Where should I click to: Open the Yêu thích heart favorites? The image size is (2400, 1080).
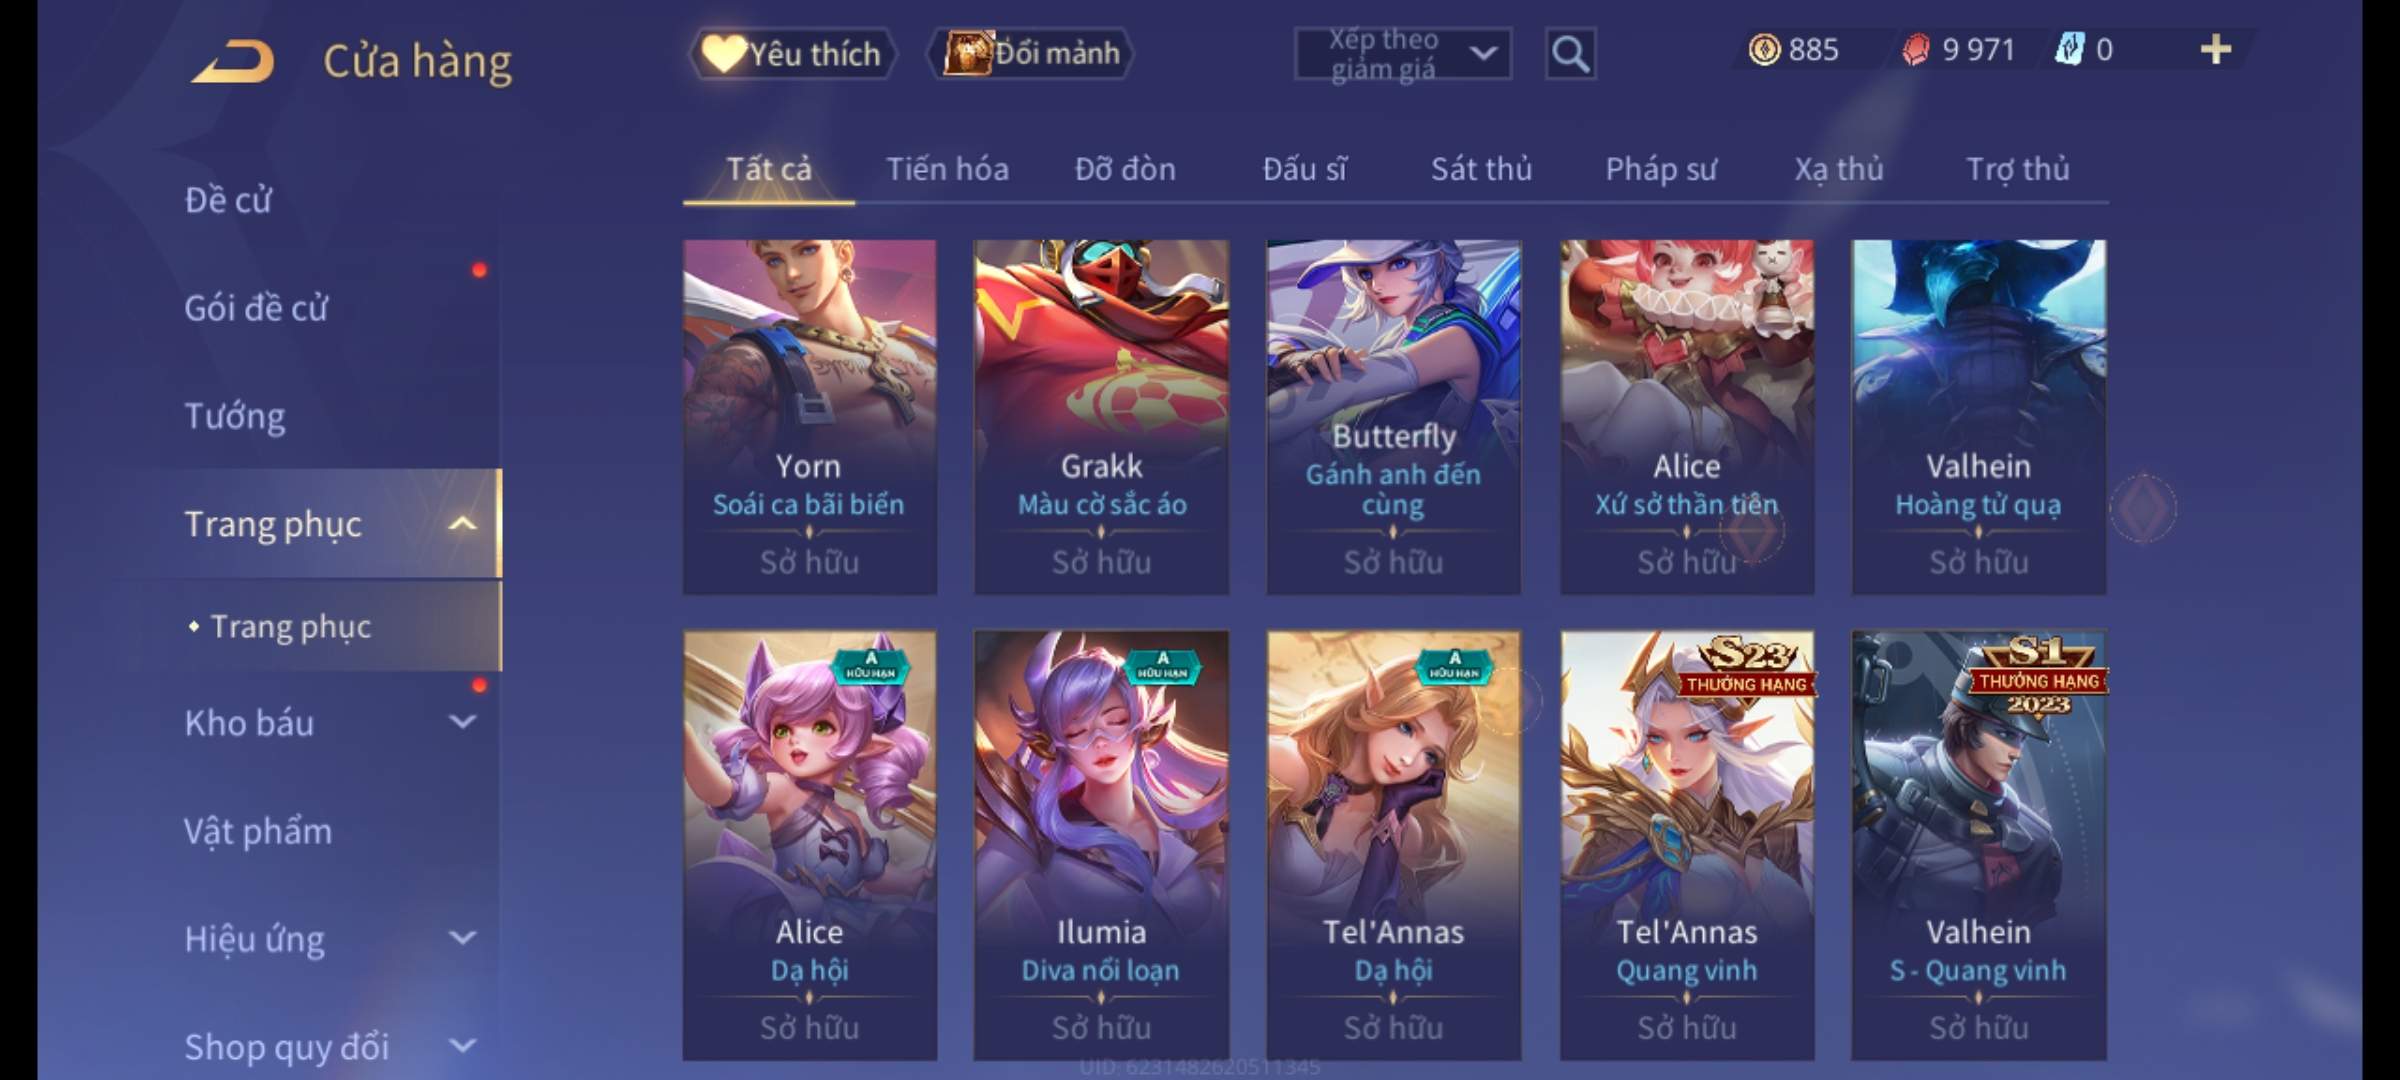pos(792,53)
